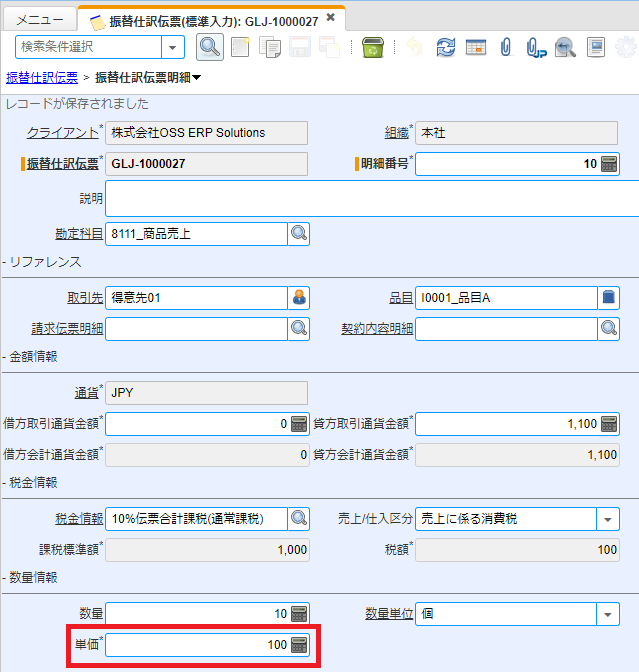Open calculator for 数量 field
639x672 pixels.
pyautogui.click(x=299, y=614)
